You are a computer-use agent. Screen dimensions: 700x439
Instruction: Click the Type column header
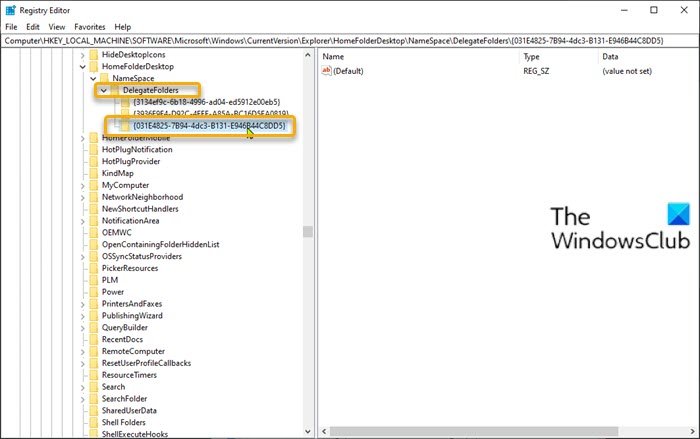531,57
